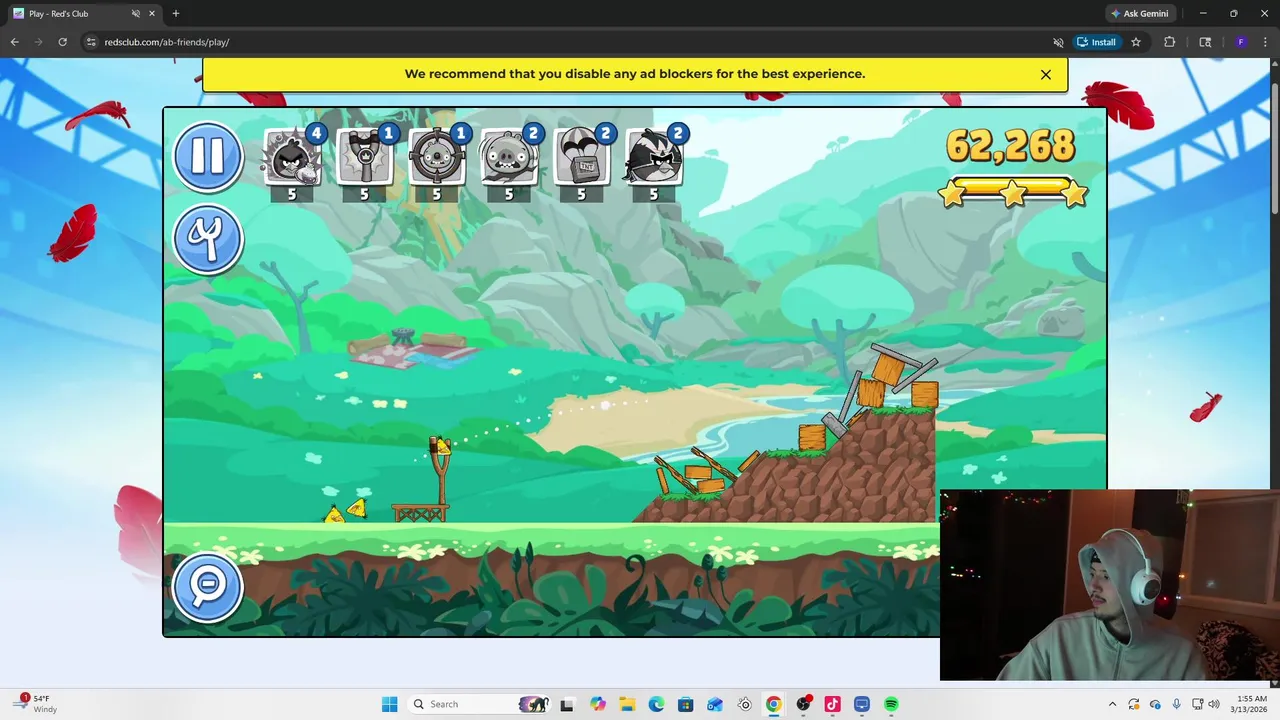Select the Play - Red's Club tab
The width and height of the screenshot is (1280, 720).
coord(84,14)
